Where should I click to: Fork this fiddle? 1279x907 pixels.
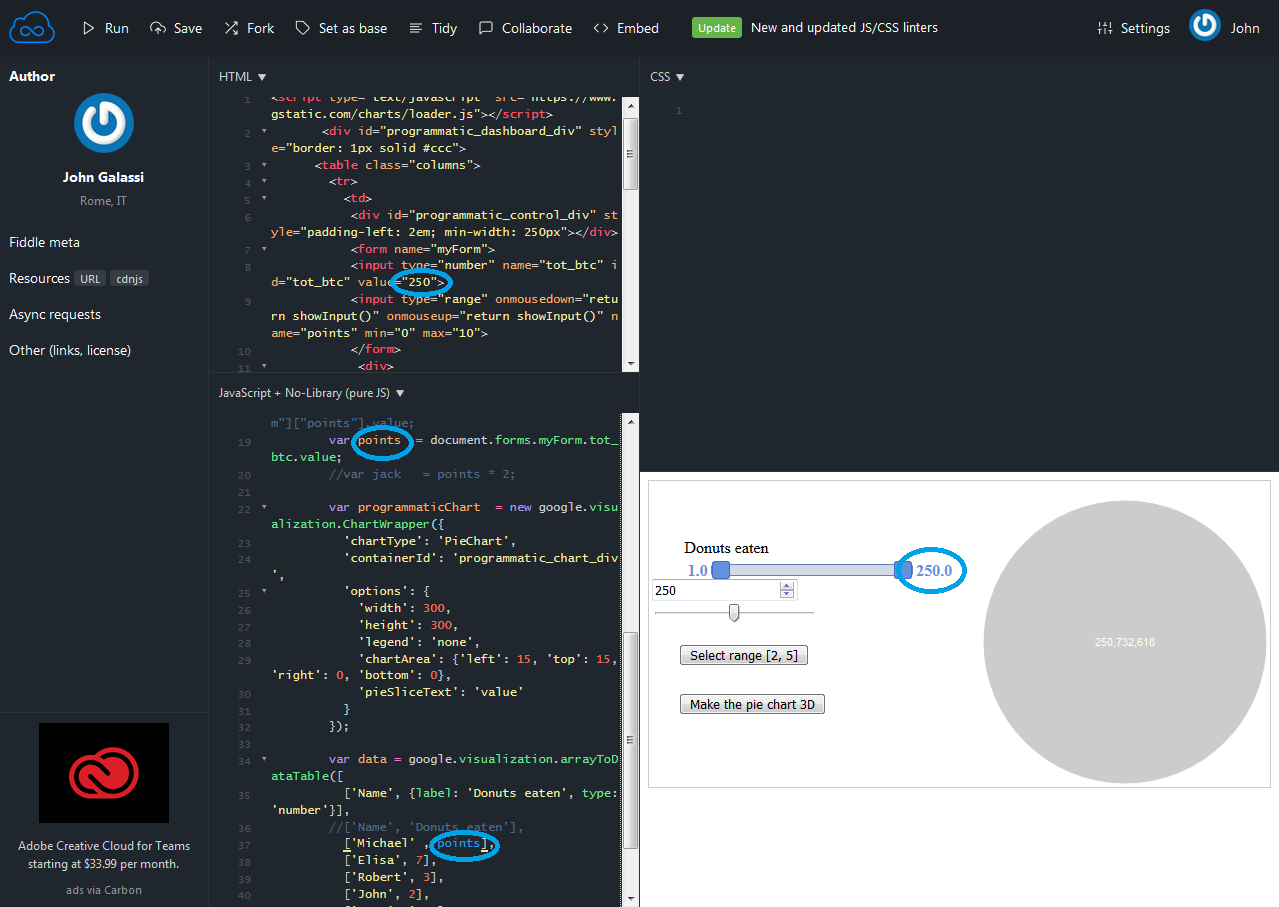pos(249,28)
